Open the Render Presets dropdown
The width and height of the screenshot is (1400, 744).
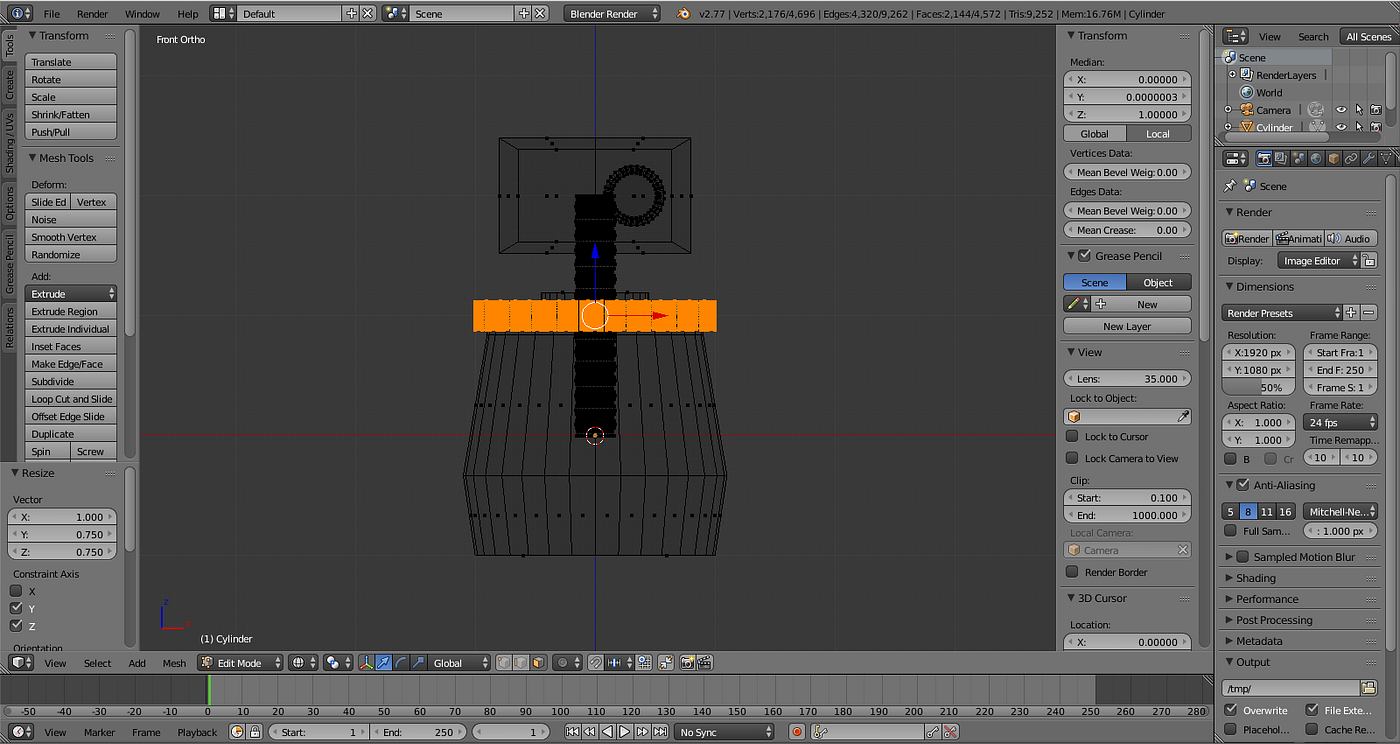[x=1282, y=313]
